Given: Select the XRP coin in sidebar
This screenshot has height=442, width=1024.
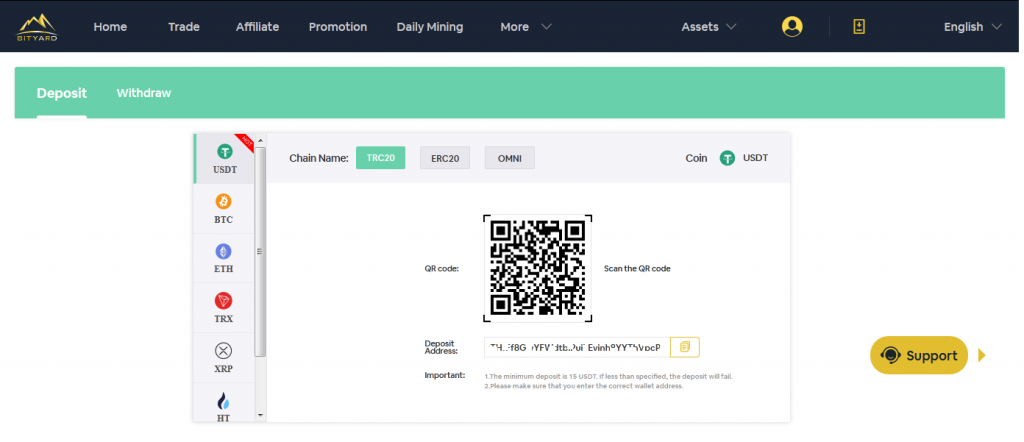Looking at the screenshot, I should [x=224, y=356].
